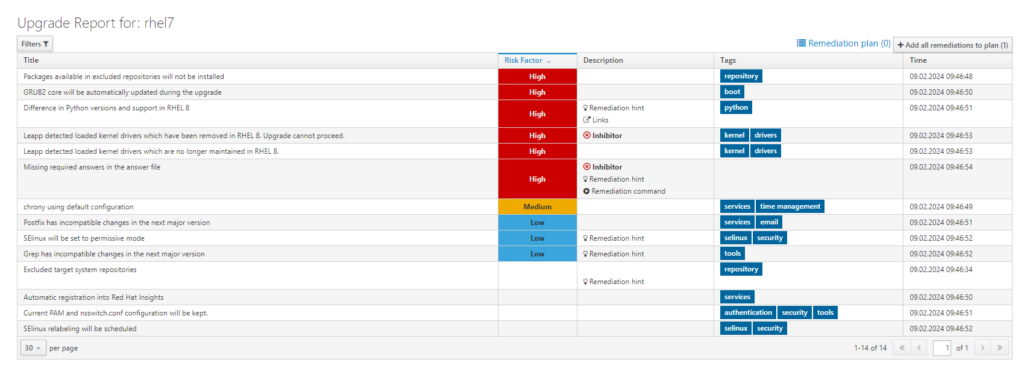Click Add all remediations to plan

[x=952, y=44]
